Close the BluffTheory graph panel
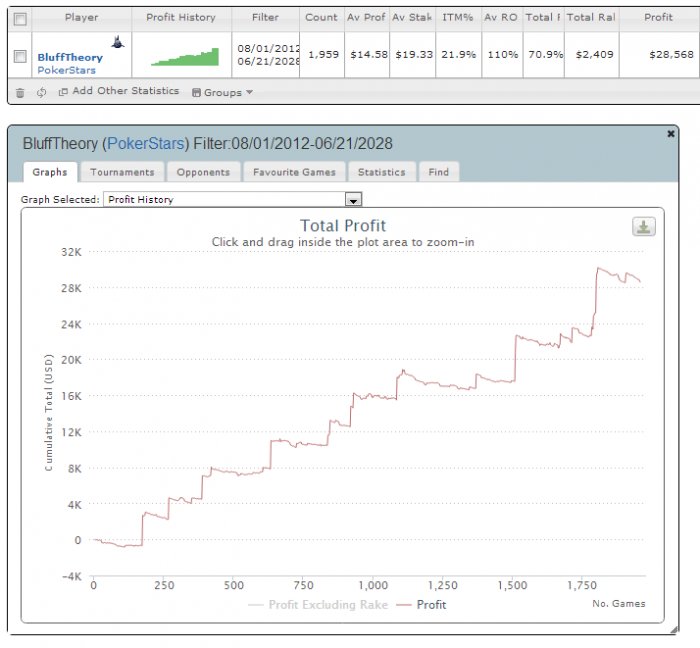Viewport: 700px width, 648px height. coord(671,133)
